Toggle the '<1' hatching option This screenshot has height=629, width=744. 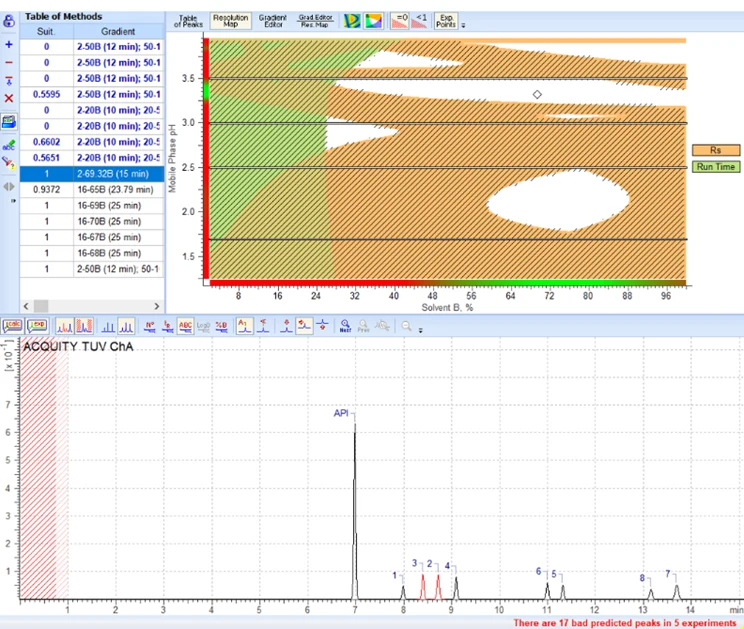[x=419, y=21]
